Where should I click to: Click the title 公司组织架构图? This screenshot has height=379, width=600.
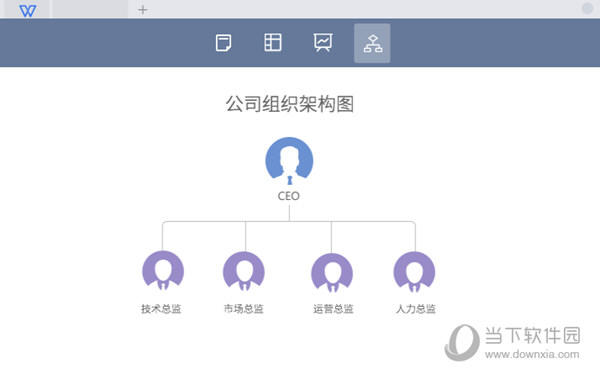(290, 104)
